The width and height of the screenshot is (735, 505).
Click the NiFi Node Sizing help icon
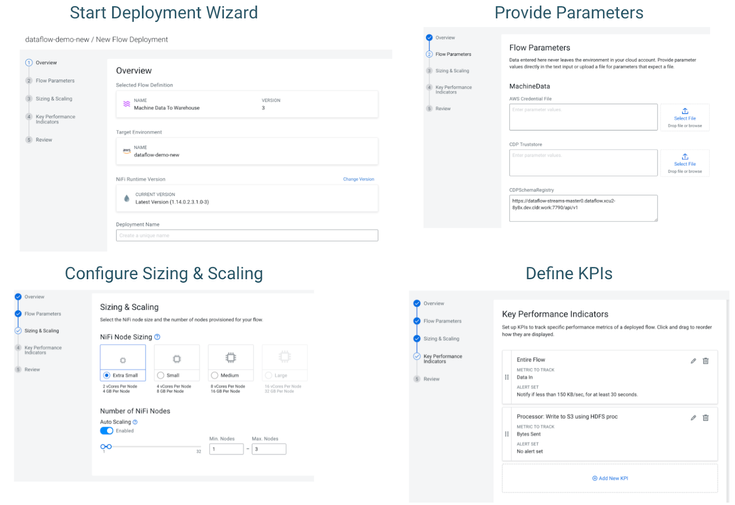coord(157,337)
